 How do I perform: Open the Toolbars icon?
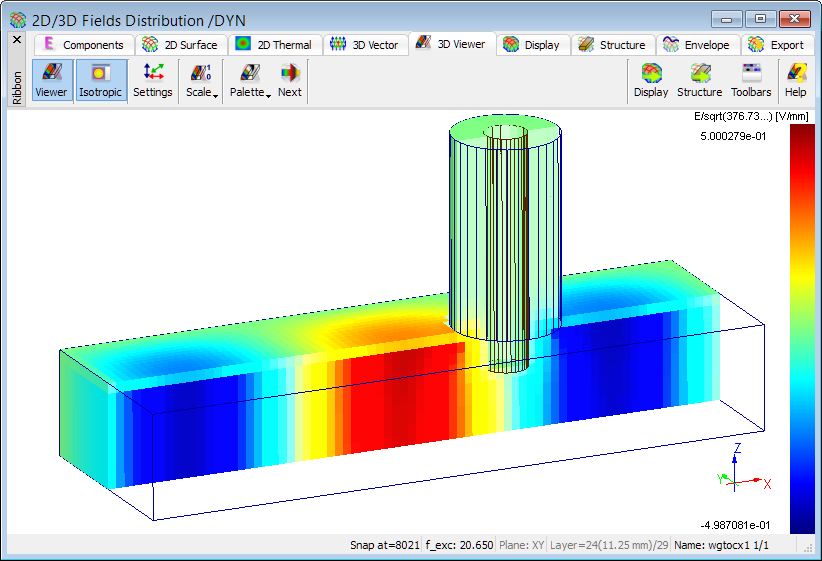(x=751, y=80)
